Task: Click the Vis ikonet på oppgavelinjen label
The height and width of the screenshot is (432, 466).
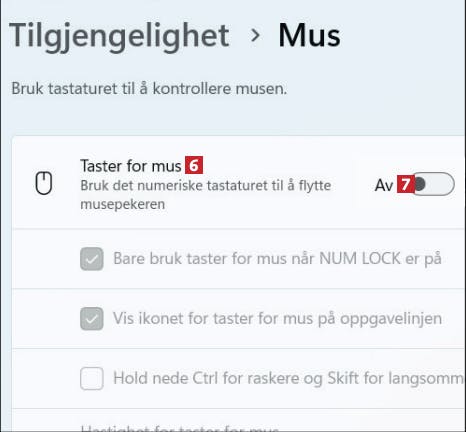Action: (277, 318)
